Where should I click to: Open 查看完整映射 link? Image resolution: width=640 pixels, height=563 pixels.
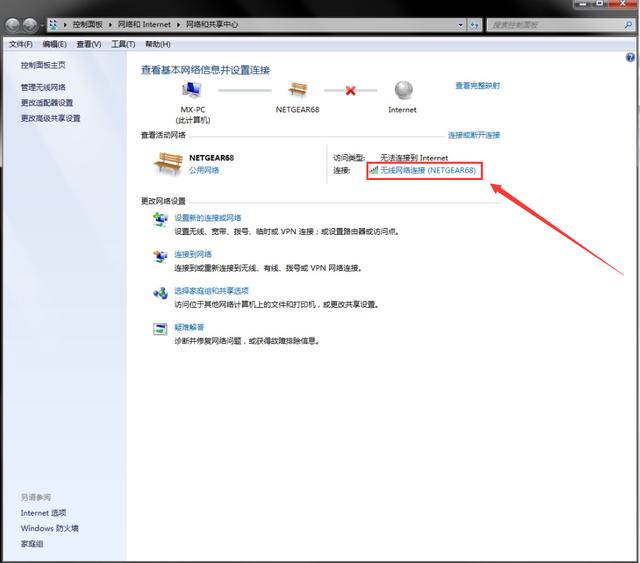point(478,86)
